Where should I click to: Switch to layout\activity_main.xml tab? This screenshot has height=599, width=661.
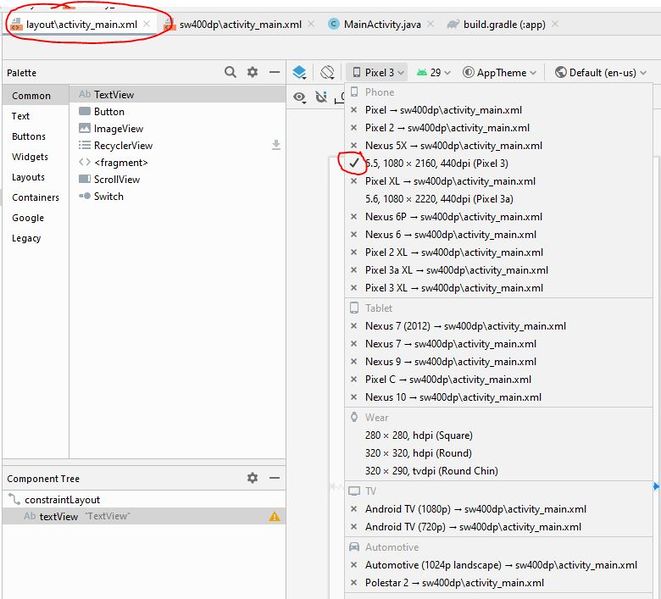(81, 24)
